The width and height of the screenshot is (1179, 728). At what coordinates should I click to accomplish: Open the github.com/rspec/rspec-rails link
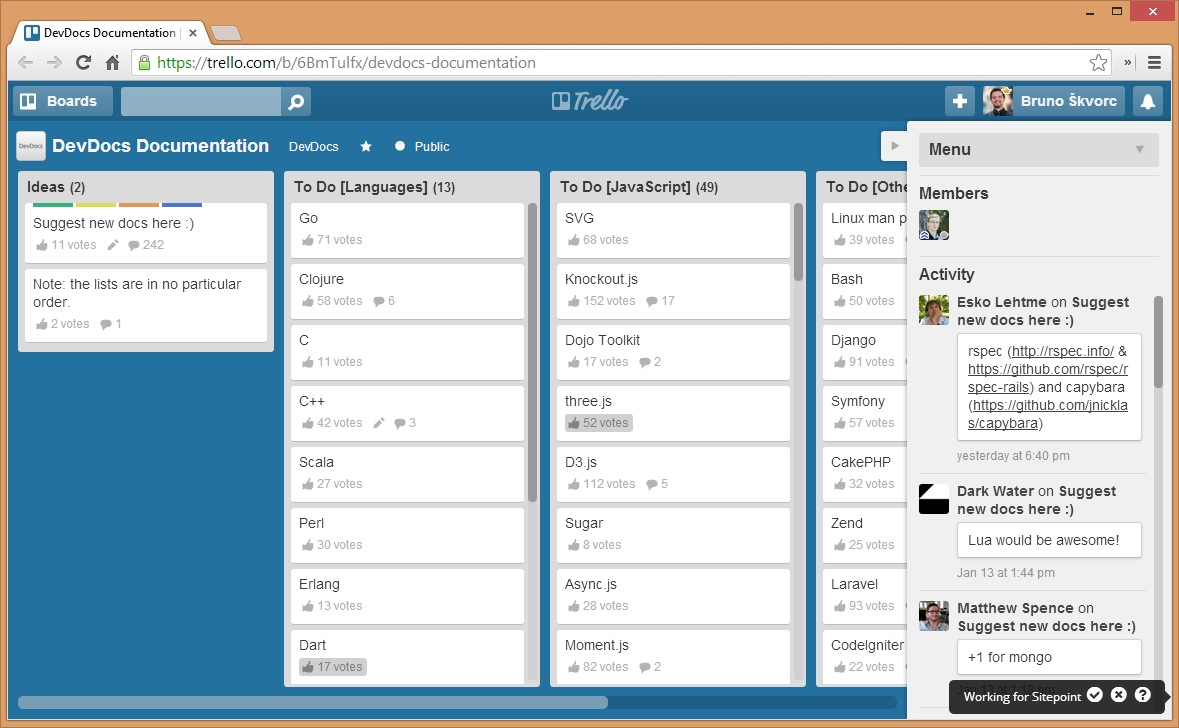coord(1047,378)
